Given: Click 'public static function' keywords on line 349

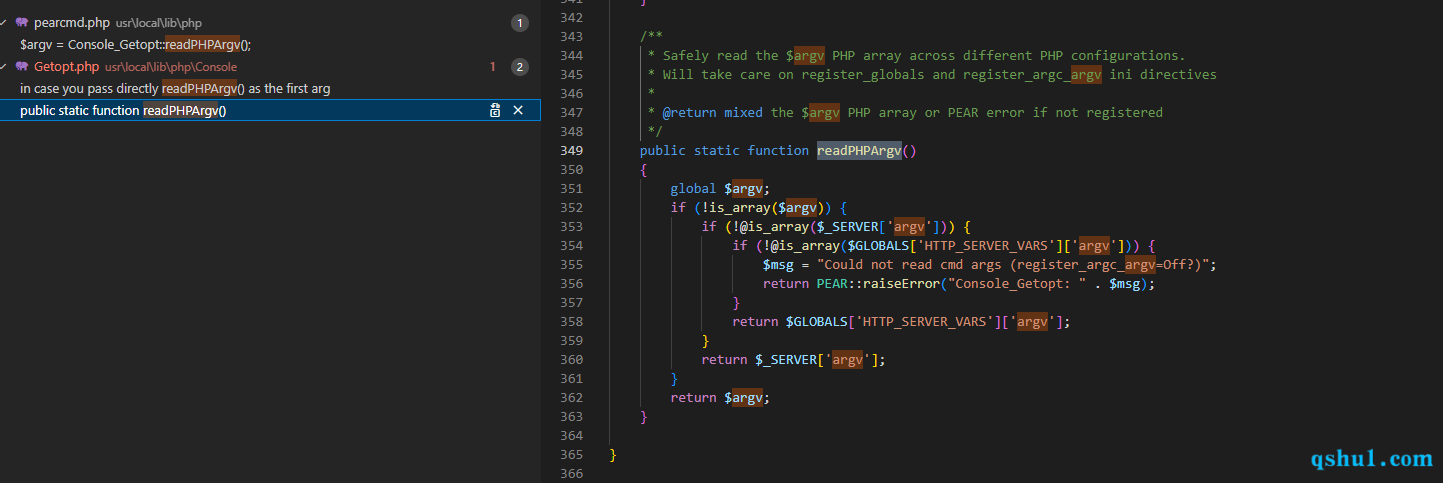Looking at the screenshot, I should pyautogui.click(x=724, y=150).
